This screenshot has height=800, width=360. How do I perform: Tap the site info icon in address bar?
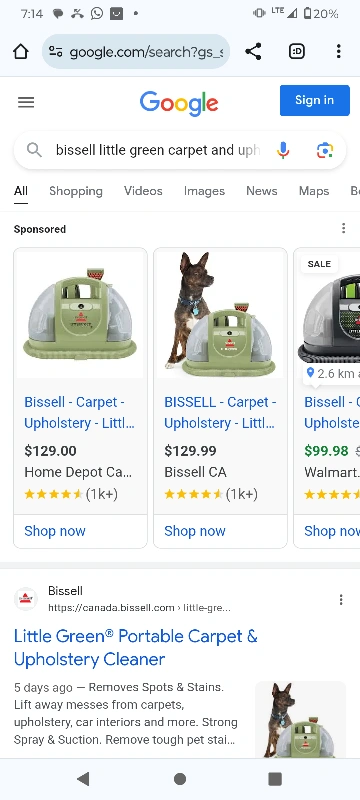[x=56, y=52]
